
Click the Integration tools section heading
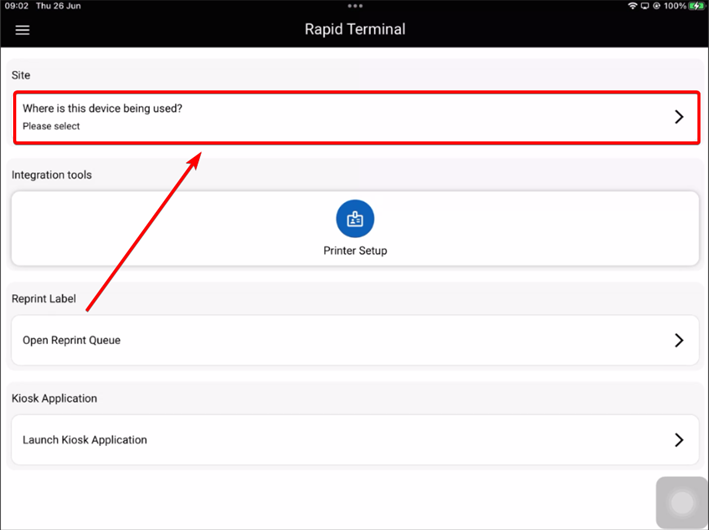pyautogui.click(x=51, y=175)
